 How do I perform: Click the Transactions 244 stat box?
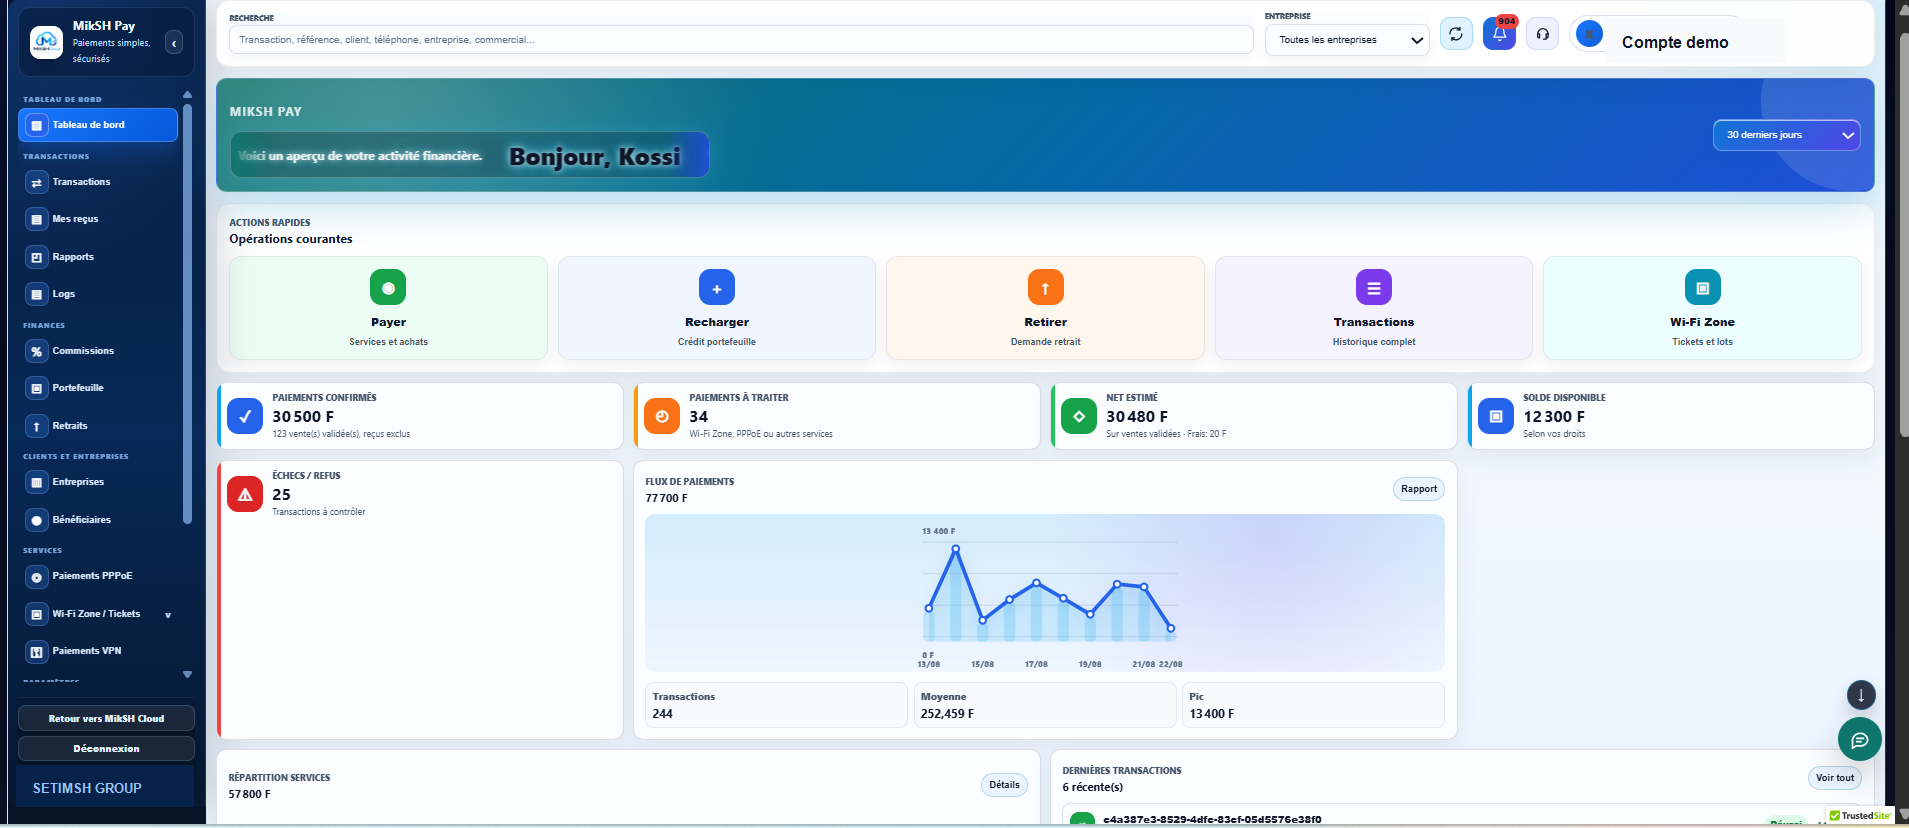pyautogui.click(x=776, y=705)
